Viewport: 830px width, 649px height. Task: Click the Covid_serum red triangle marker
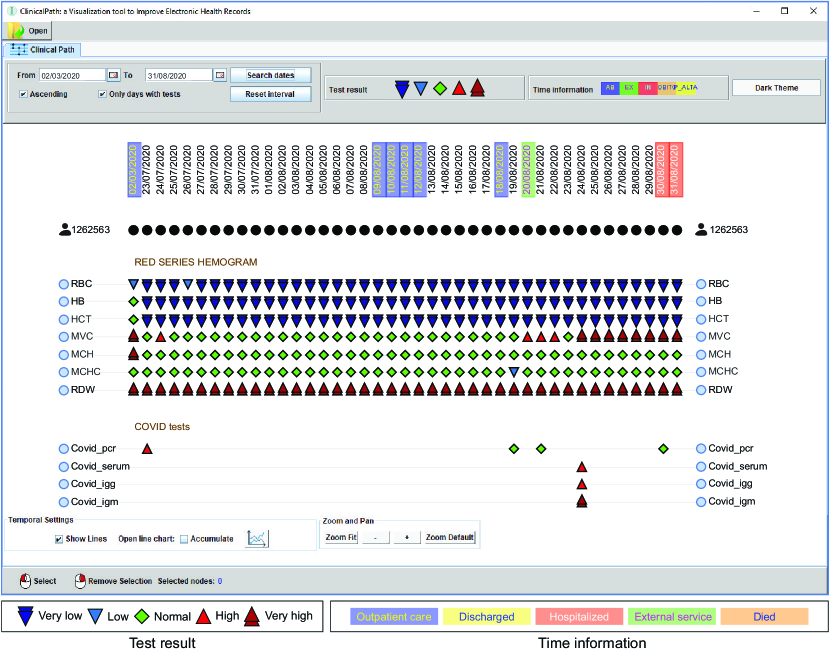(x=582, y=467)
